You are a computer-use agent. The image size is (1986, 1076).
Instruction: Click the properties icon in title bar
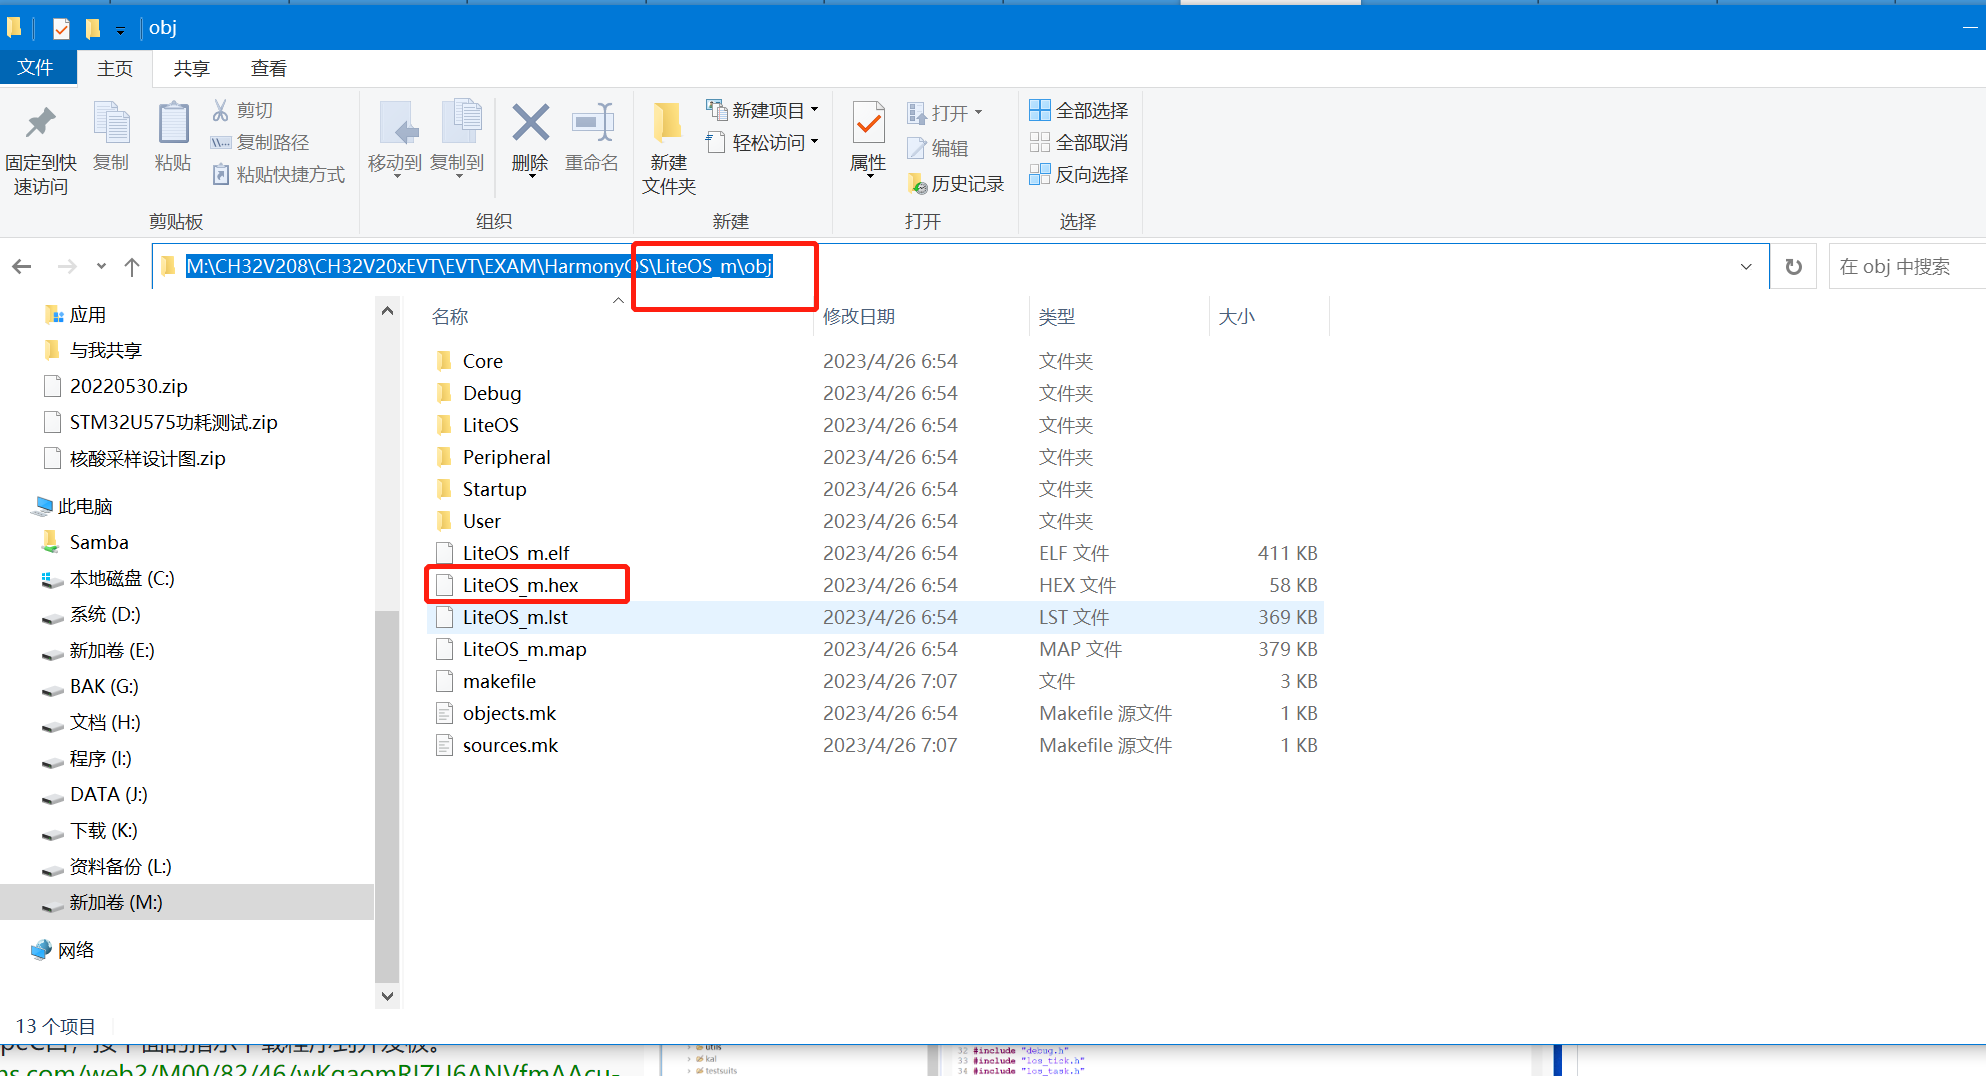[x=61, y=28]
